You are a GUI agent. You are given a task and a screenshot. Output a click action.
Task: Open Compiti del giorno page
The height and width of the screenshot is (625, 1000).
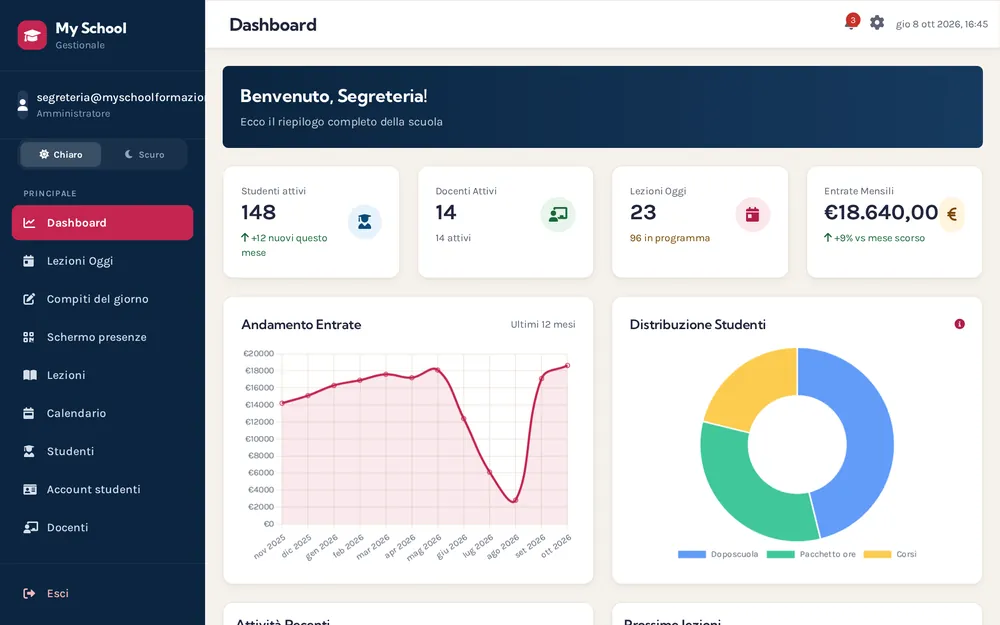click(x=102, y=299)
